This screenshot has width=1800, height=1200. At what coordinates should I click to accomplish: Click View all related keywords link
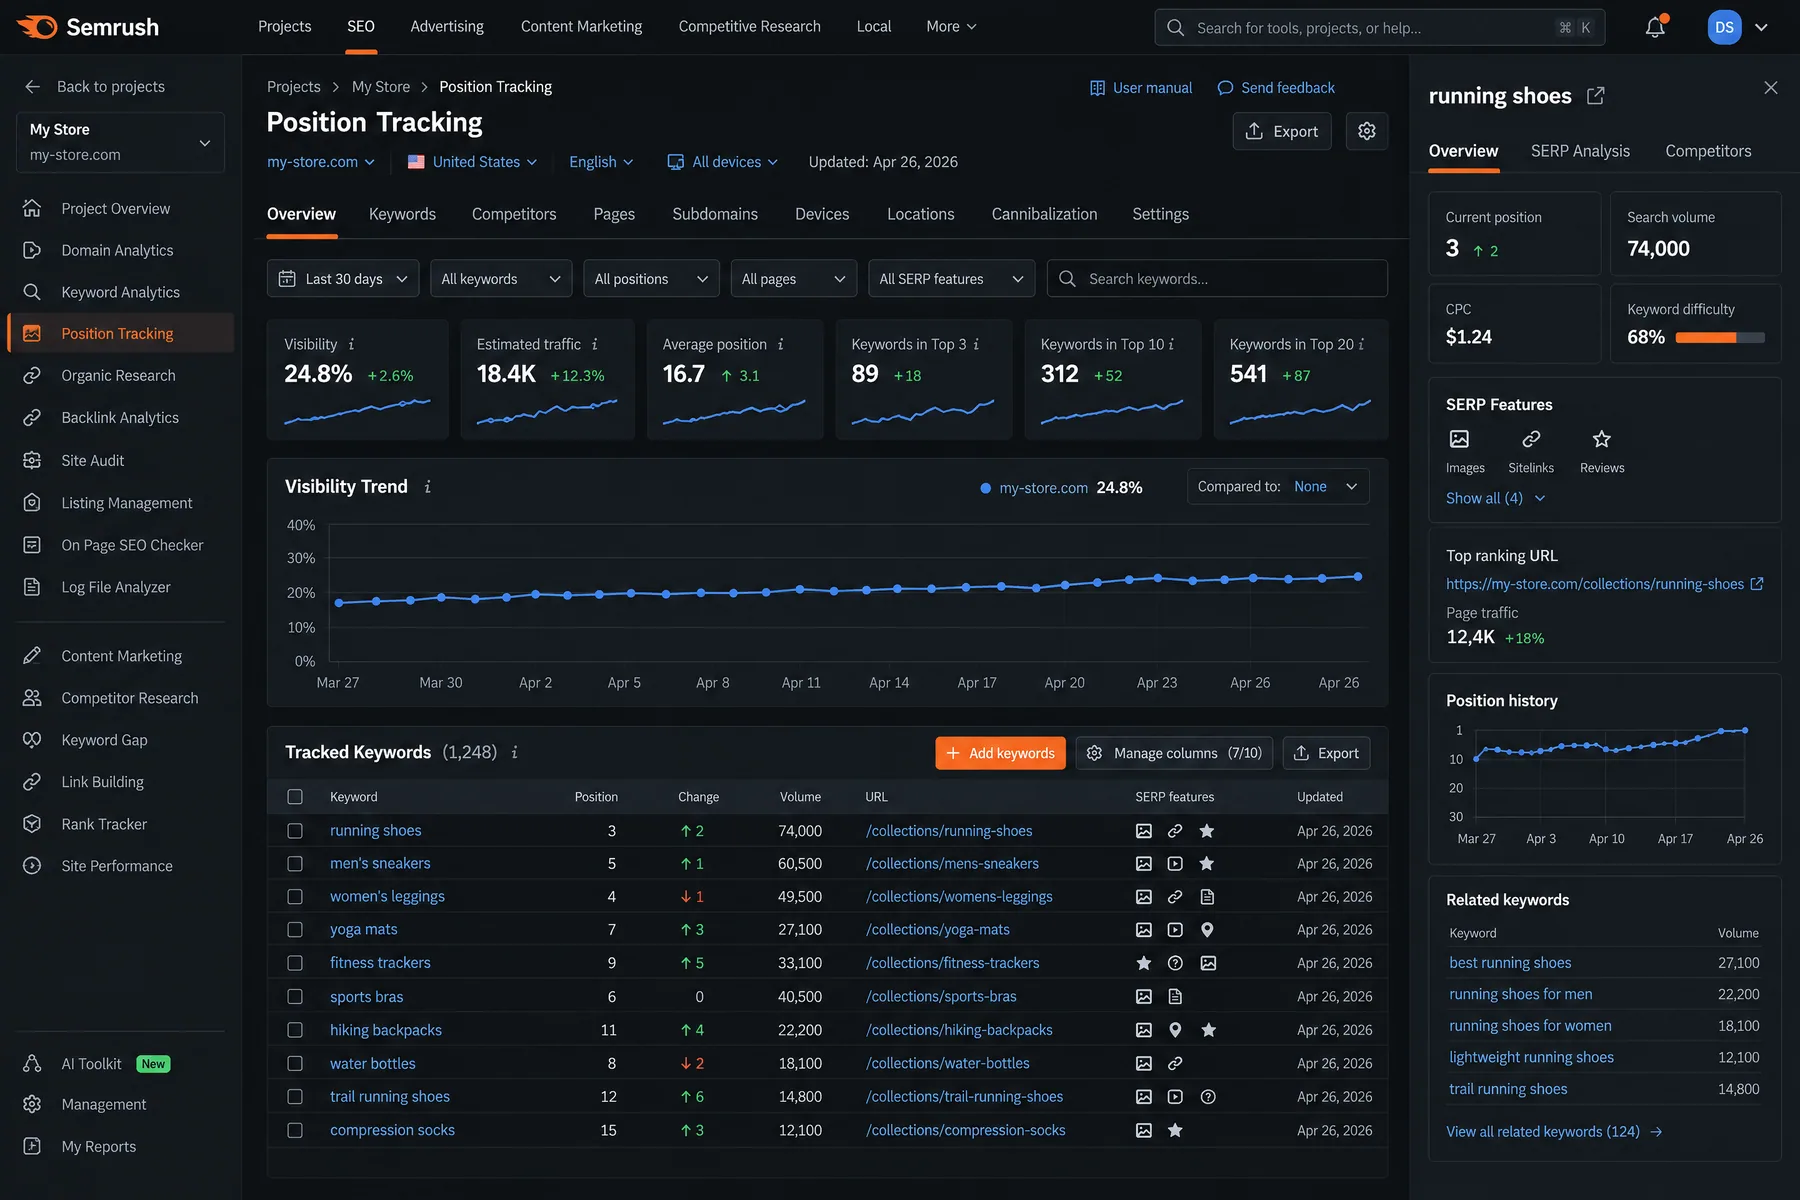point(1554,1132)
